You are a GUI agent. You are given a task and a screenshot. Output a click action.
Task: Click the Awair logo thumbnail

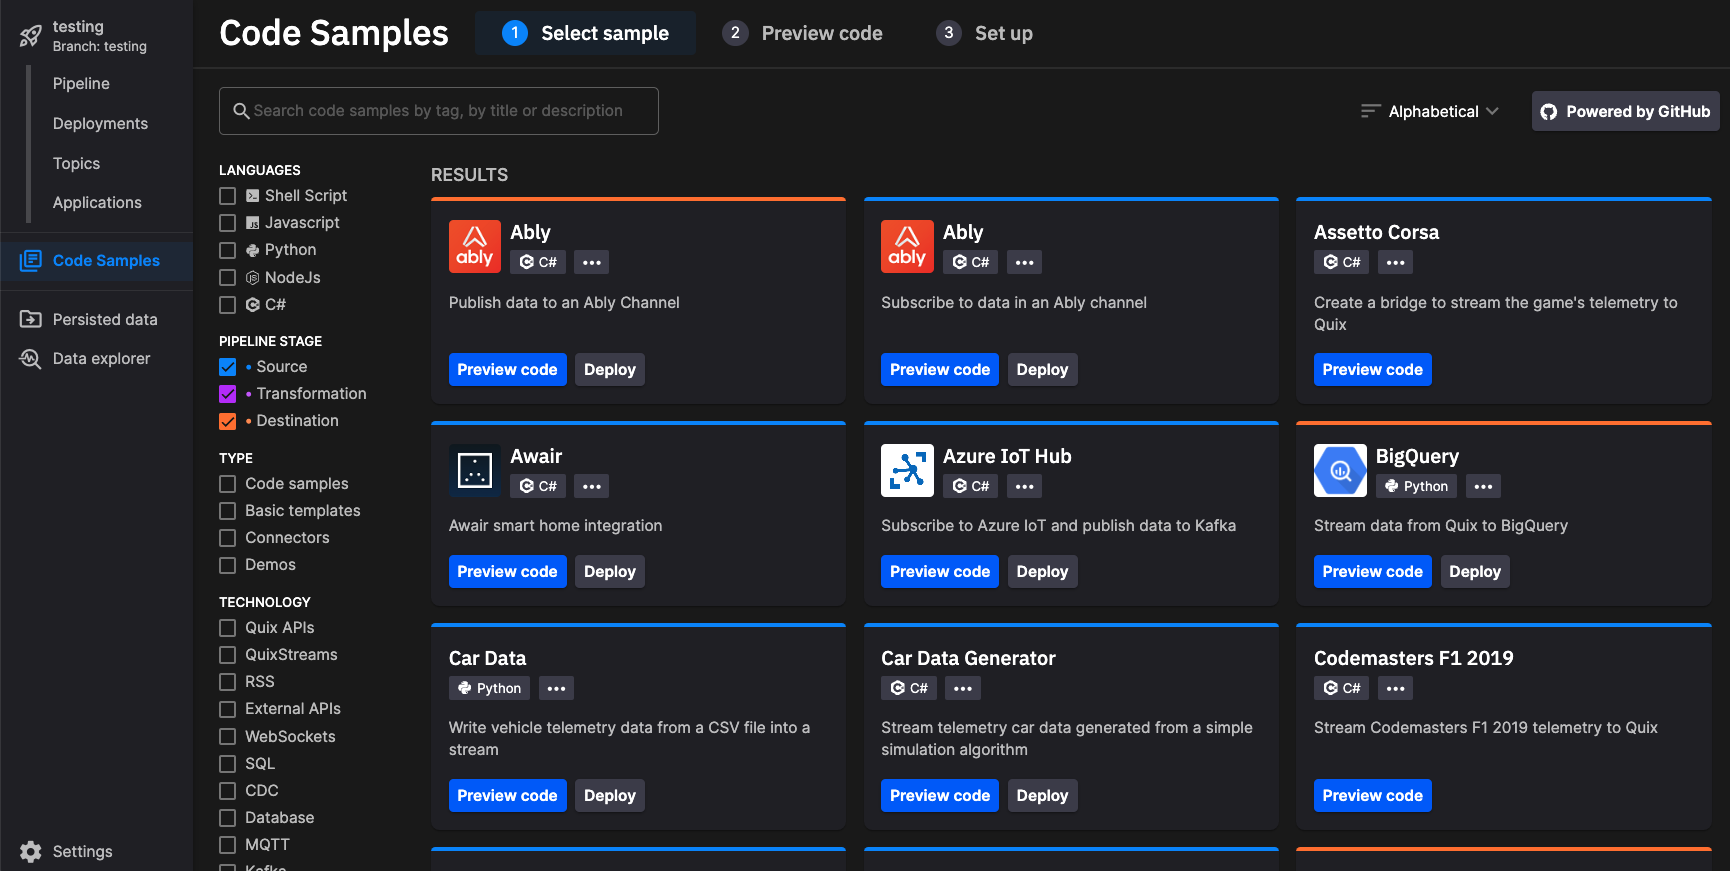pos(474,470)
